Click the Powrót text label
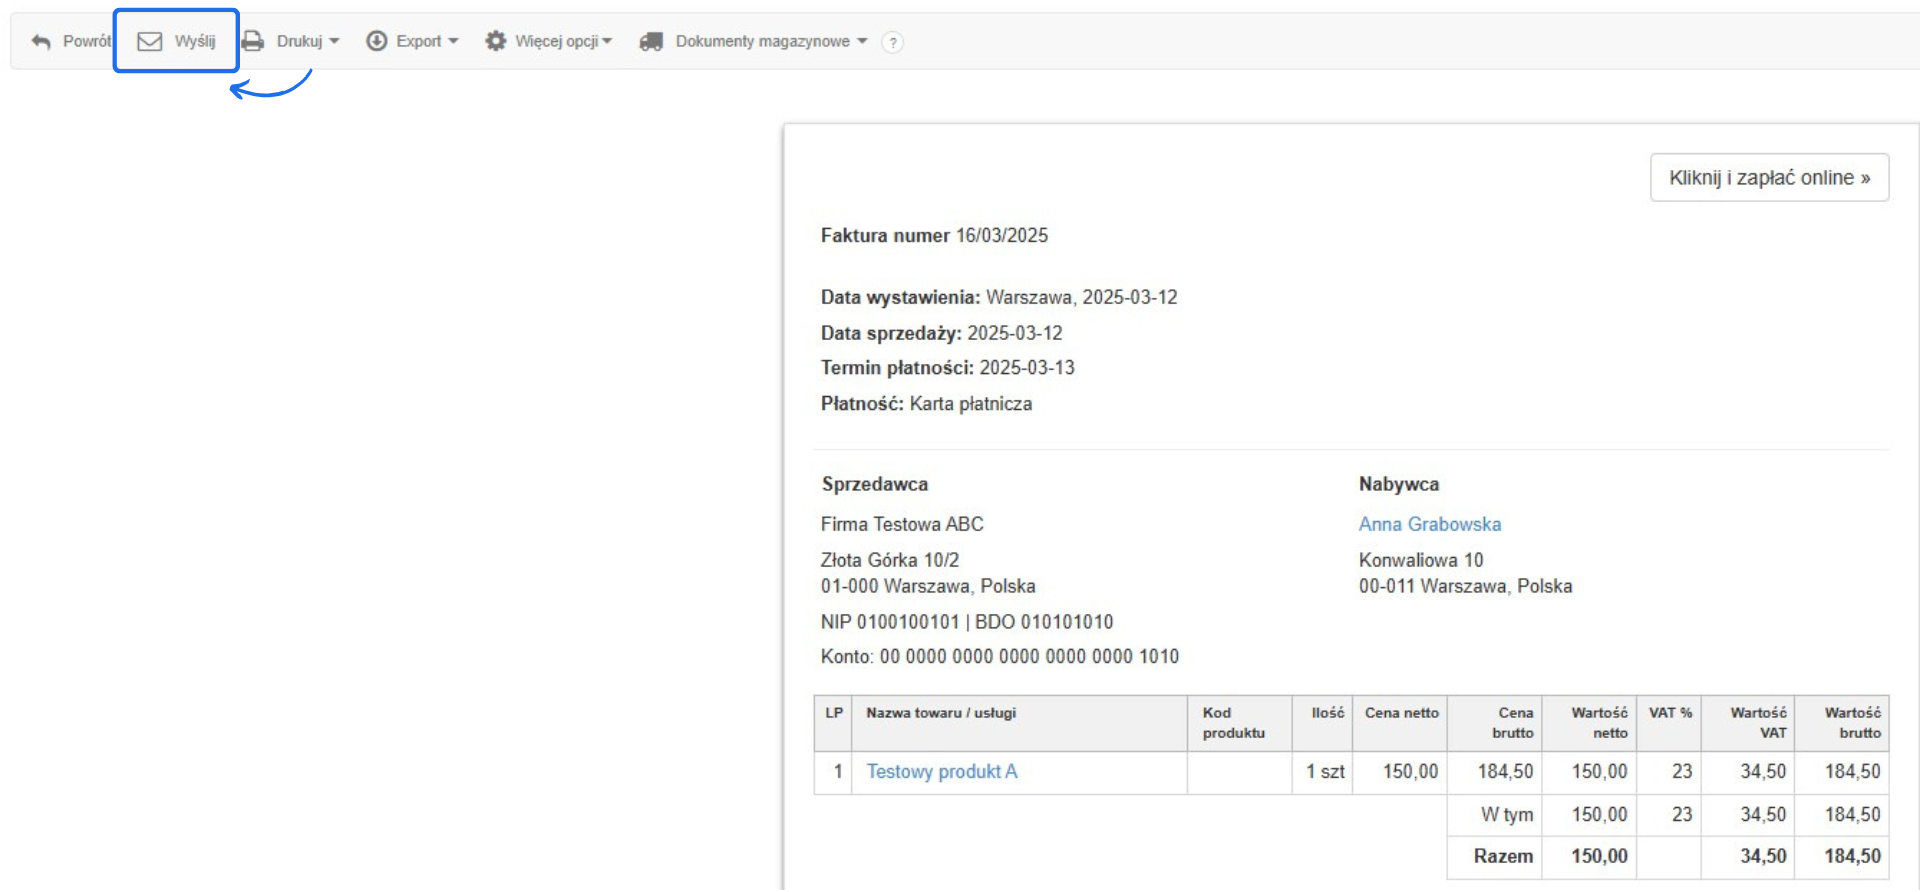Image resolution: width=1920 pixels, height=892 pixels. (x=87, y=41)
